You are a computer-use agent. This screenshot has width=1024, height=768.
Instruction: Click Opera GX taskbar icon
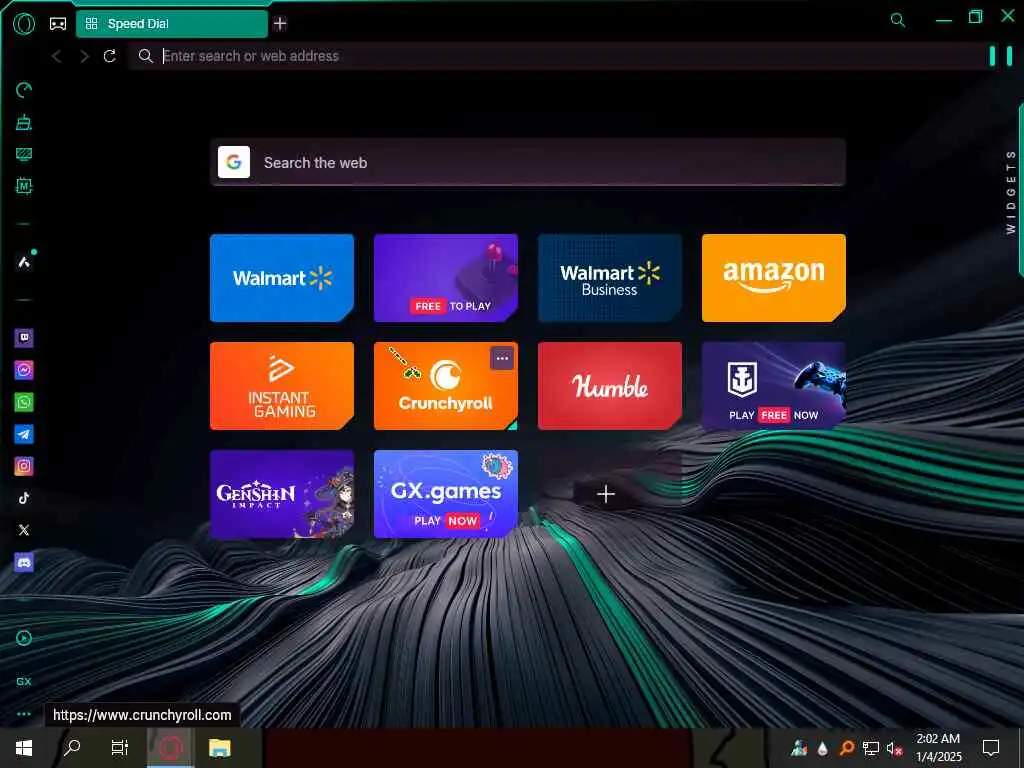pos(170,748)
